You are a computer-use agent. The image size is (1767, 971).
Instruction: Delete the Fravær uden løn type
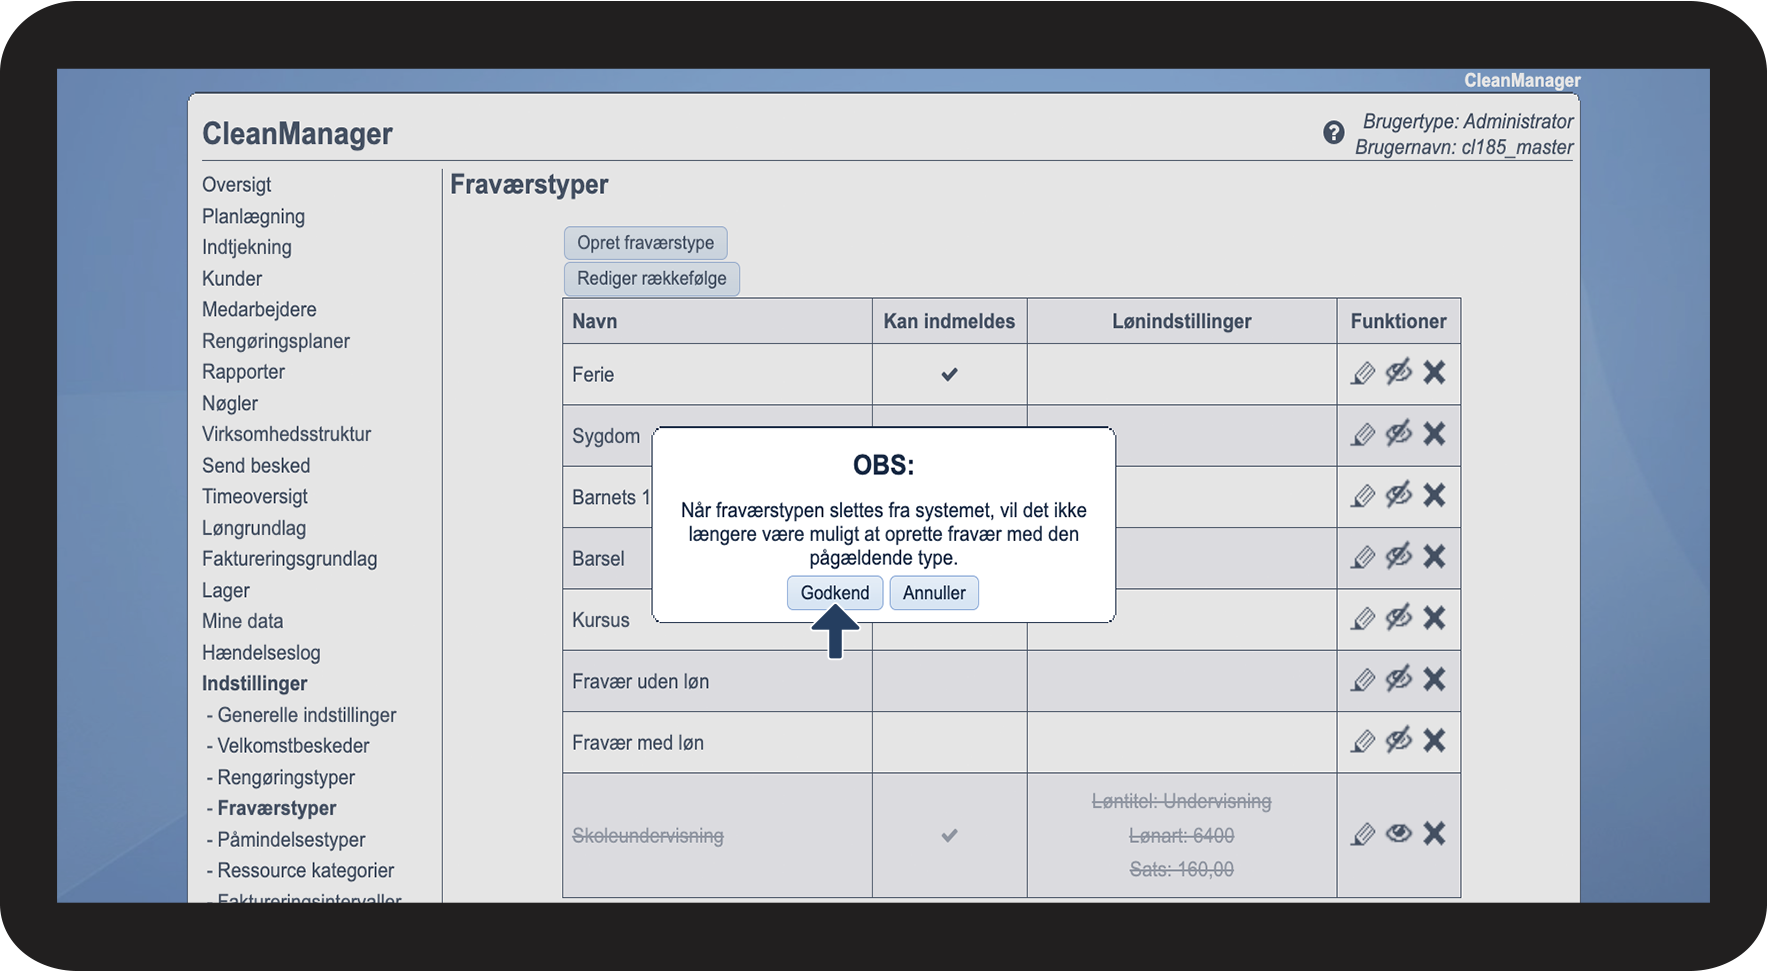pyautogui.click(x=1434, y=679)
